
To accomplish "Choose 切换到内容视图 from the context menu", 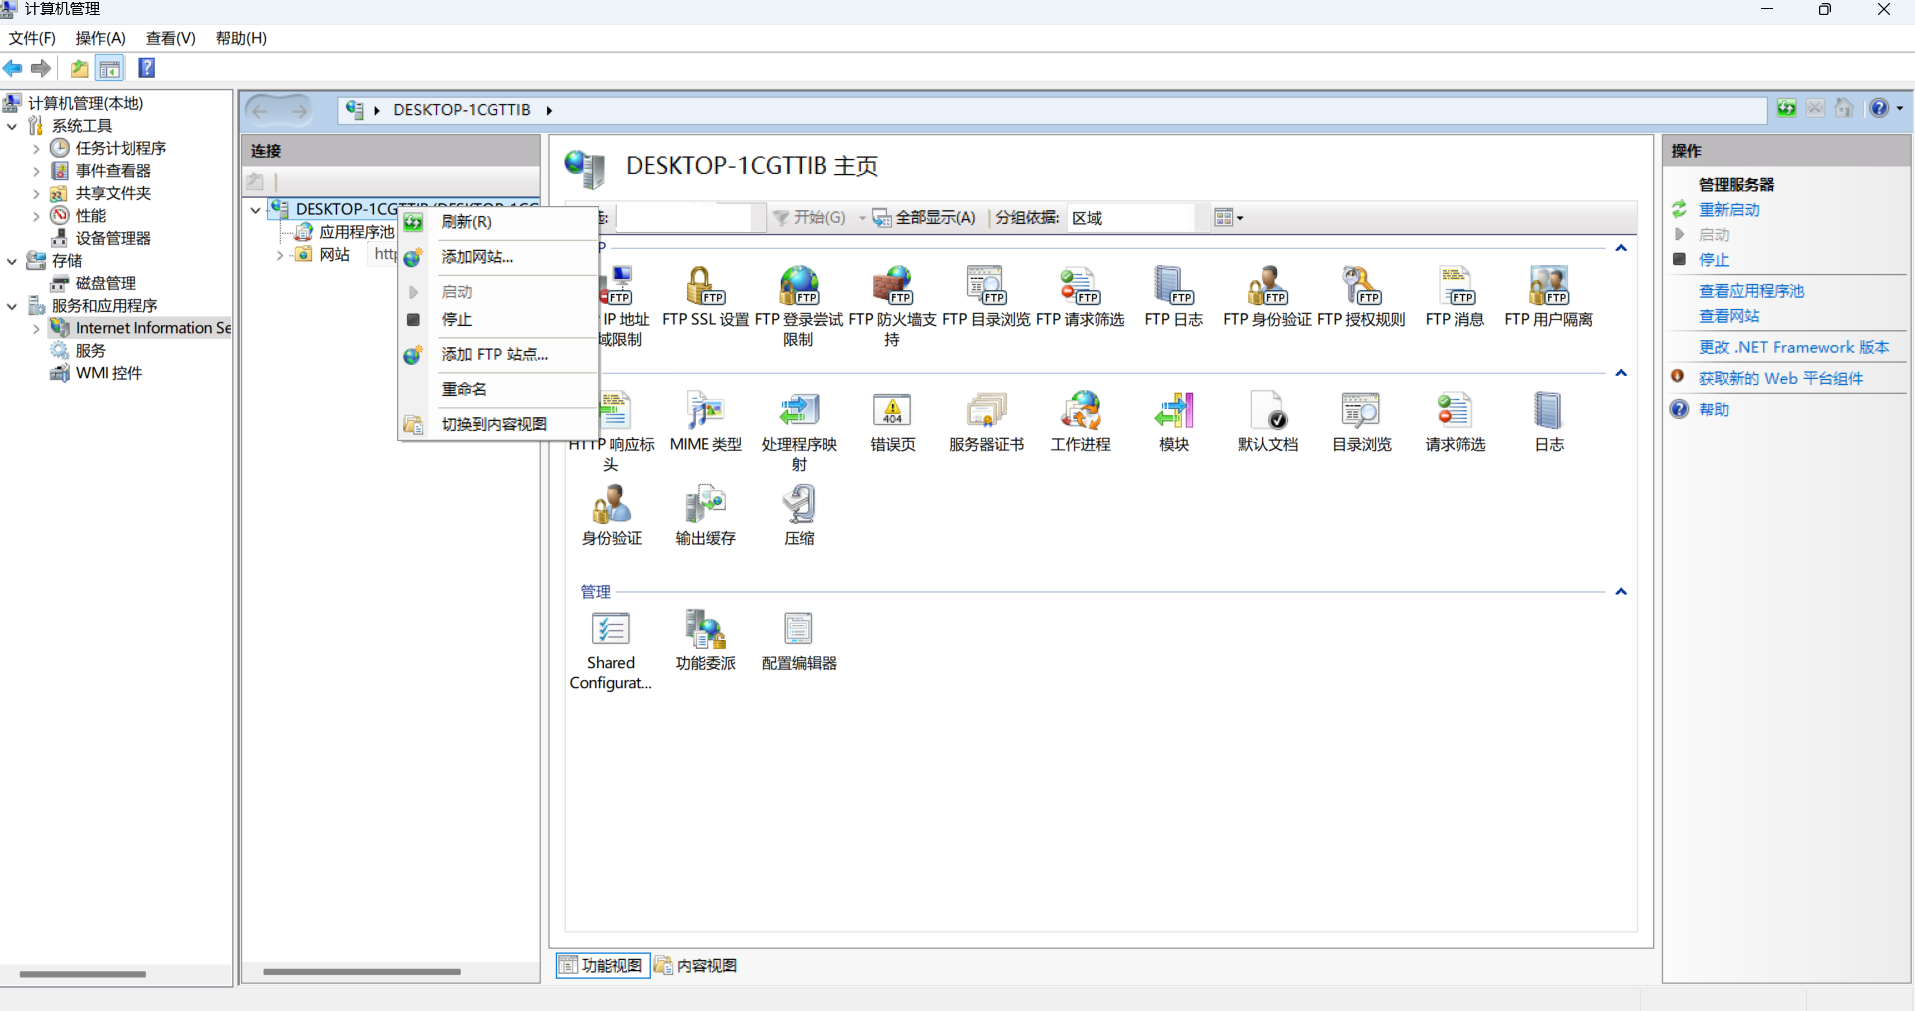I will click(x=498, y=424).
